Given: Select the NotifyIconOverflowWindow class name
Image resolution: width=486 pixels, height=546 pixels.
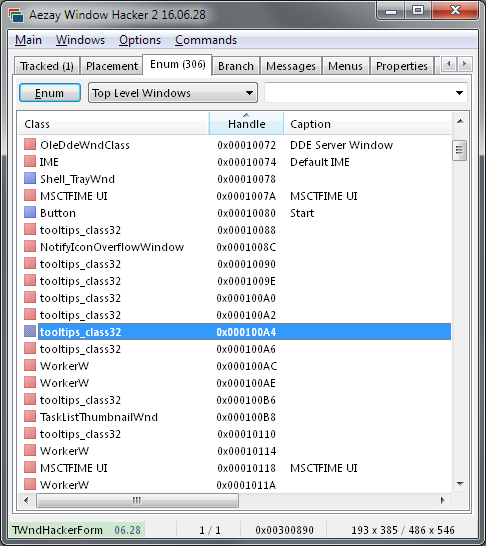Looking at the screenshot, I should point(112,247).
